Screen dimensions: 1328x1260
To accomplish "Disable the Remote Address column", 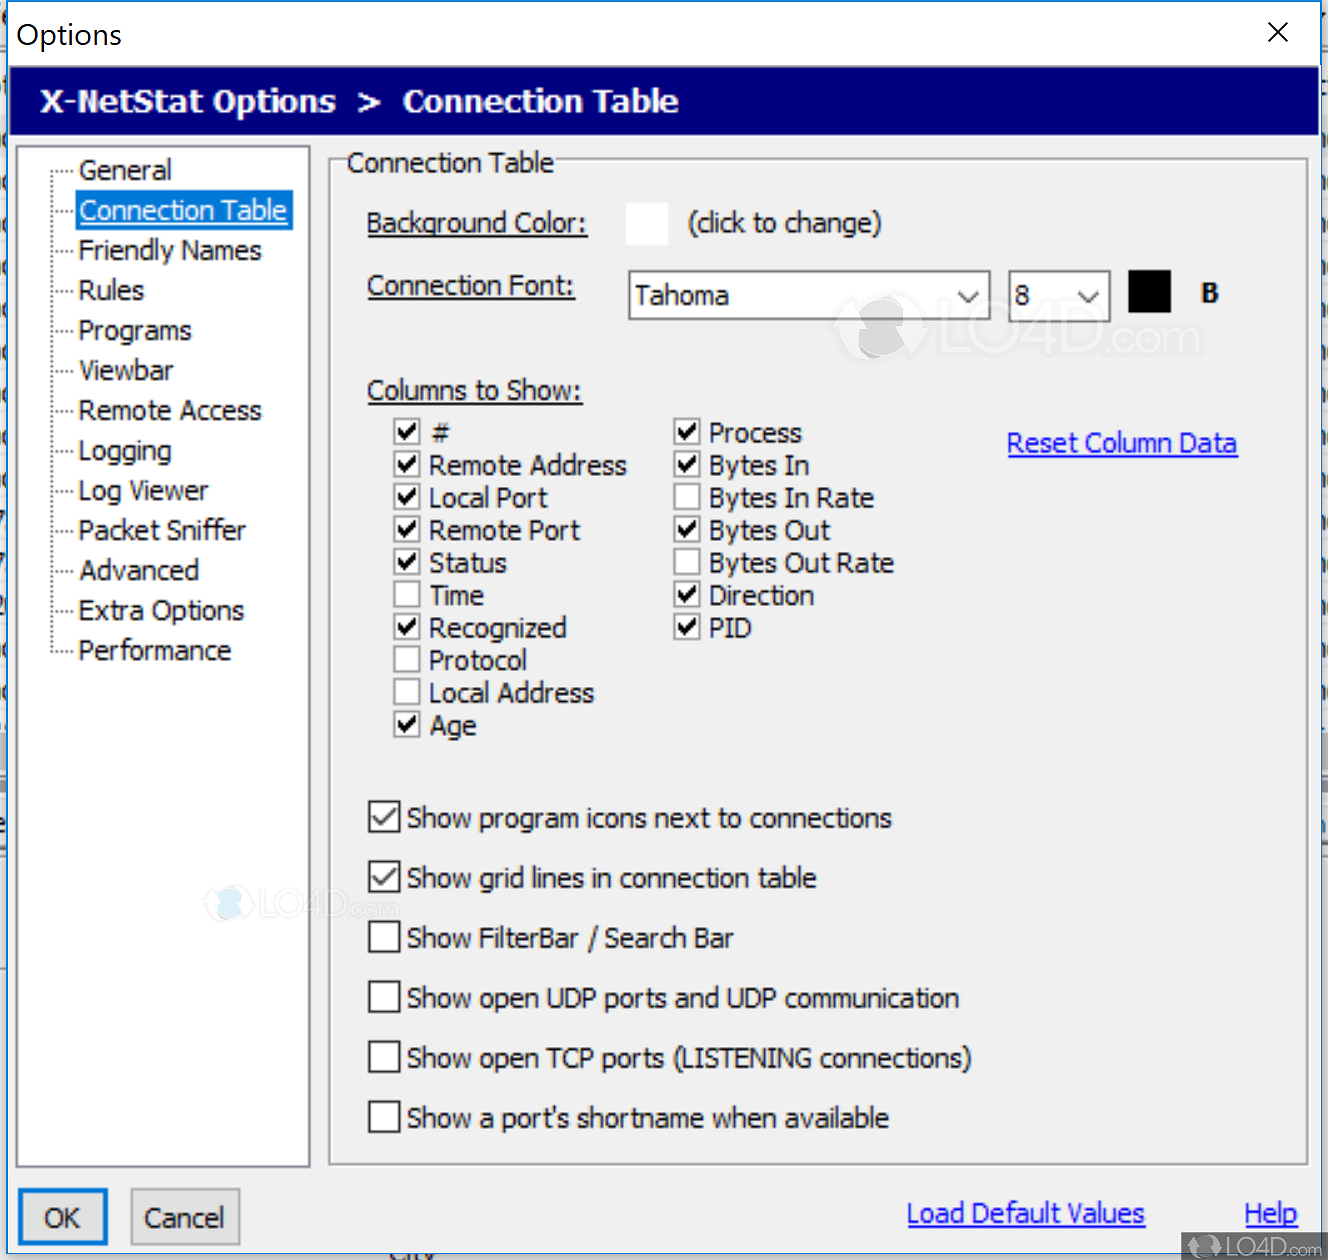I will pyautogui.click(x=406, y=464).
